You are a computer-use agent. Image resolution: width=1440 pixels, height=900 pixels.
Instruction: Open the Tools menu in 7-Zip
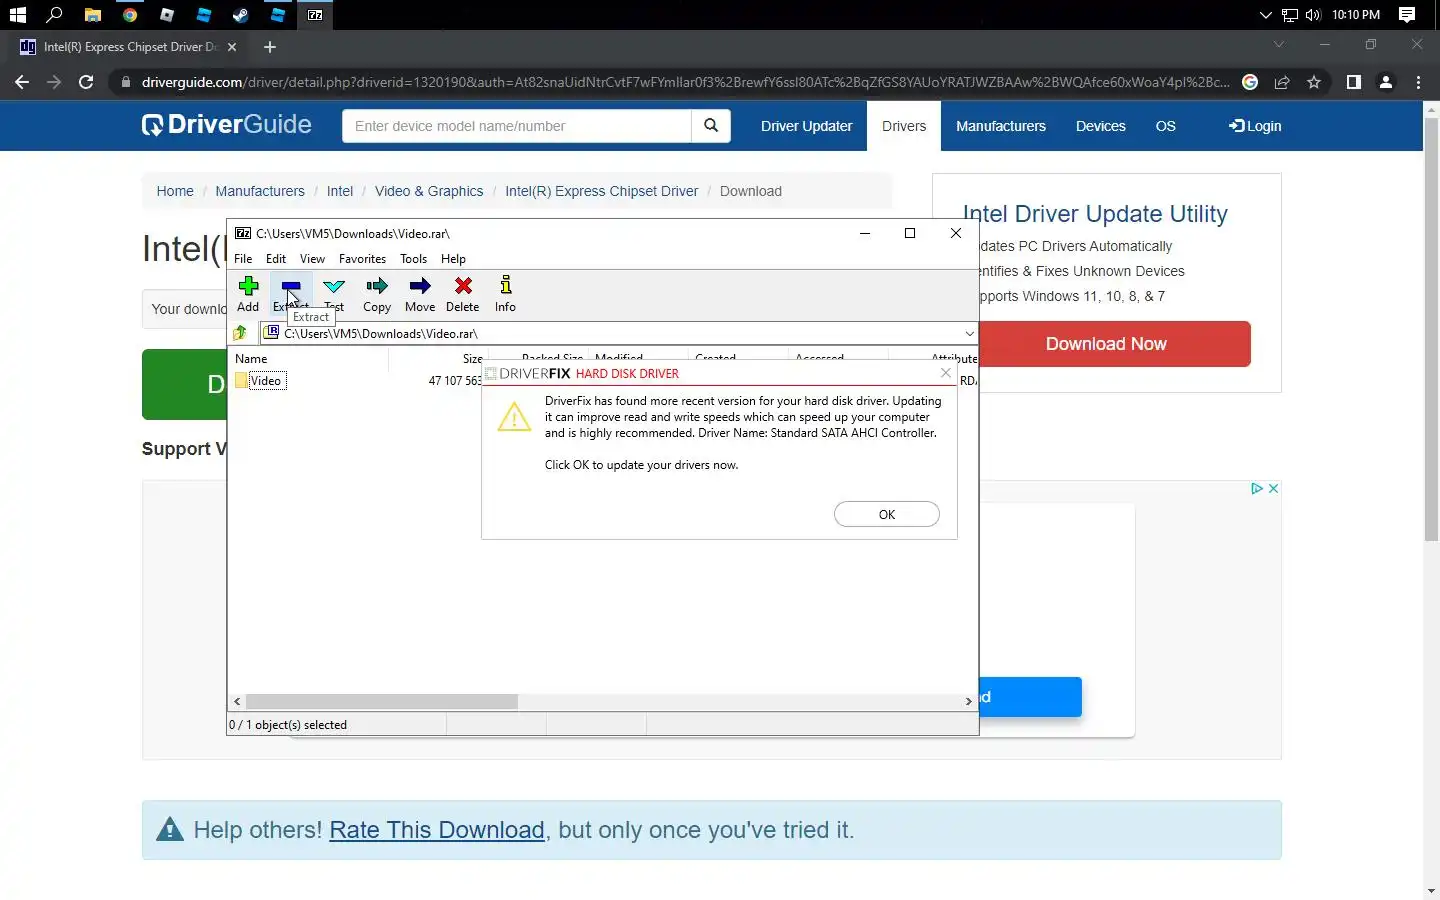[x=413, y=259]
